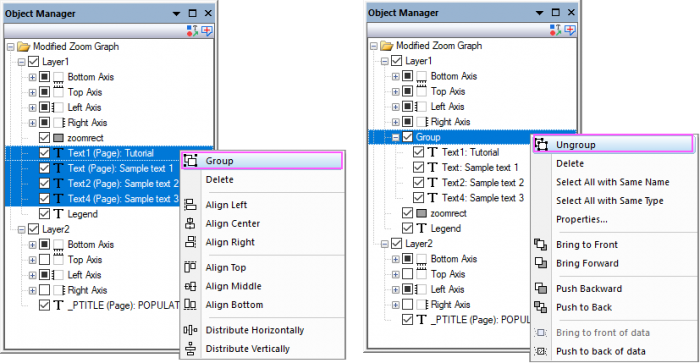The height and width of the screenshot is (363, 700).
Task: Click Bring Forward icon in right menu
Action: [x=541, y=263]
